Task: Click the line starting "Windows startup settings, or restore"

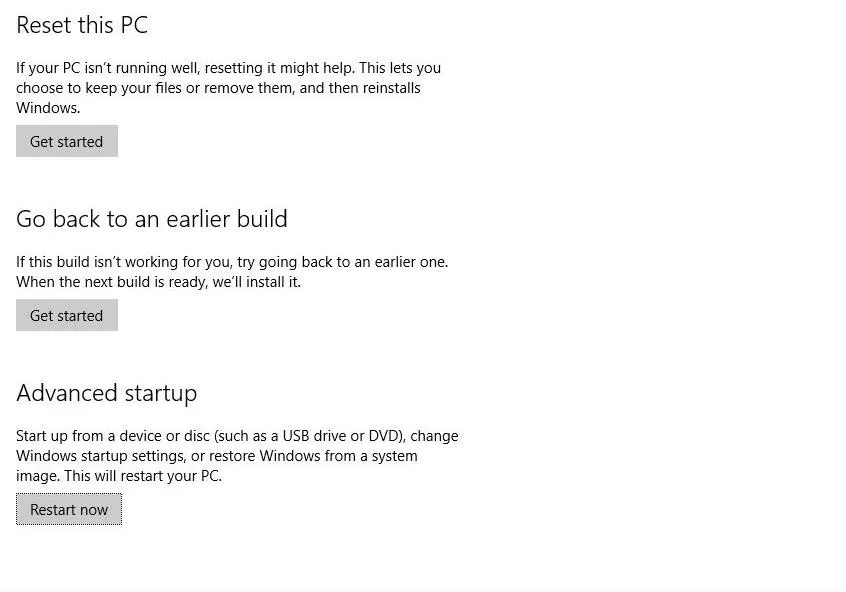Action: (216, 456)
